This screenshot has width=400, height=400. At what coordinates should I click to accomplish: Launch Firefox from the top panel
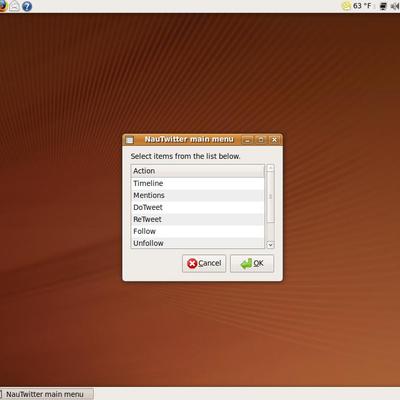point(3,6)
